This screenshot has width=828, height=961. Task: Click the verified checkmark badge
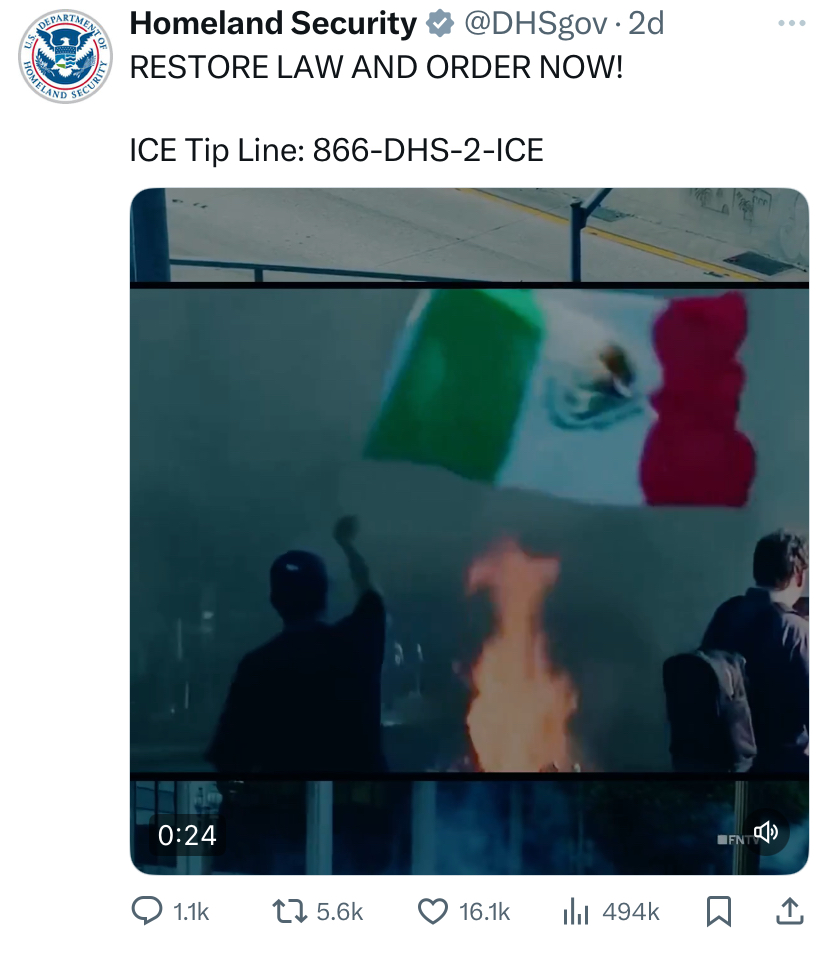439,24
